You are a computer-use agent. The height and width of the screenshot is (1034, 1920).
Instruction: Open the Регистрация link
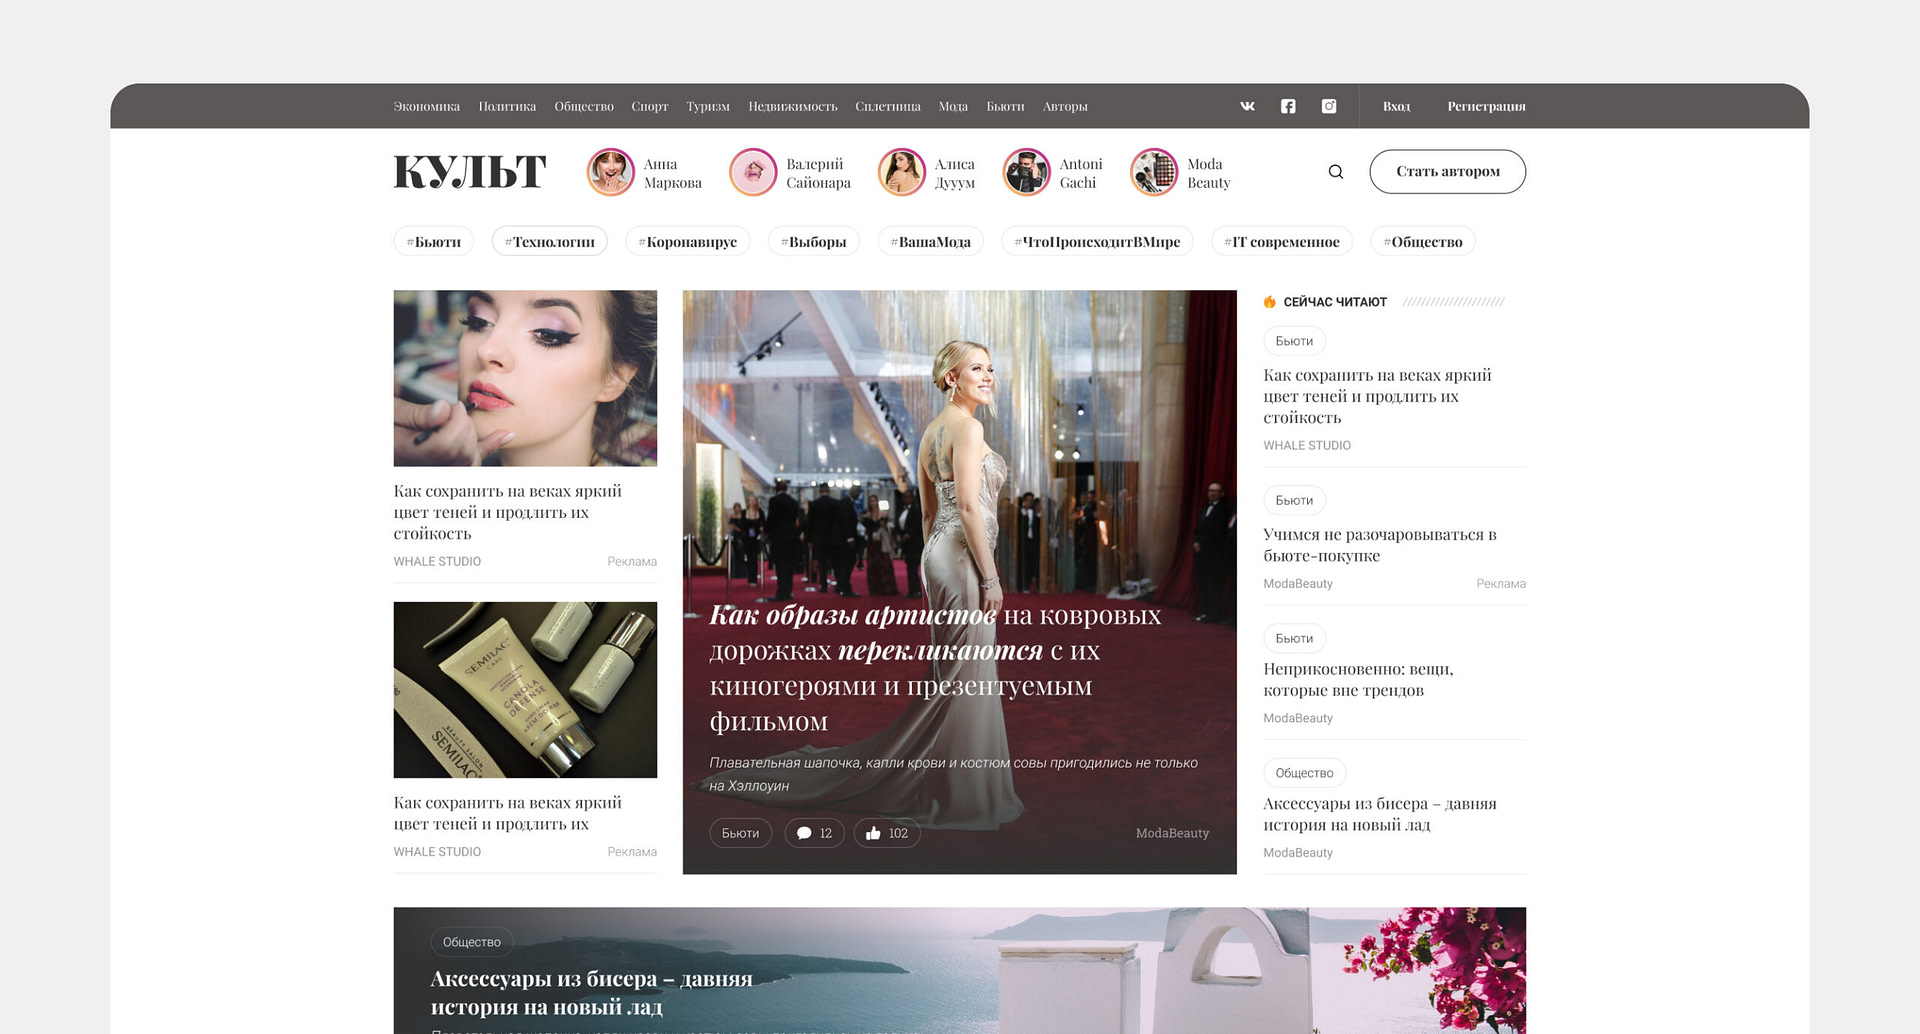(x=1486, y=106)
